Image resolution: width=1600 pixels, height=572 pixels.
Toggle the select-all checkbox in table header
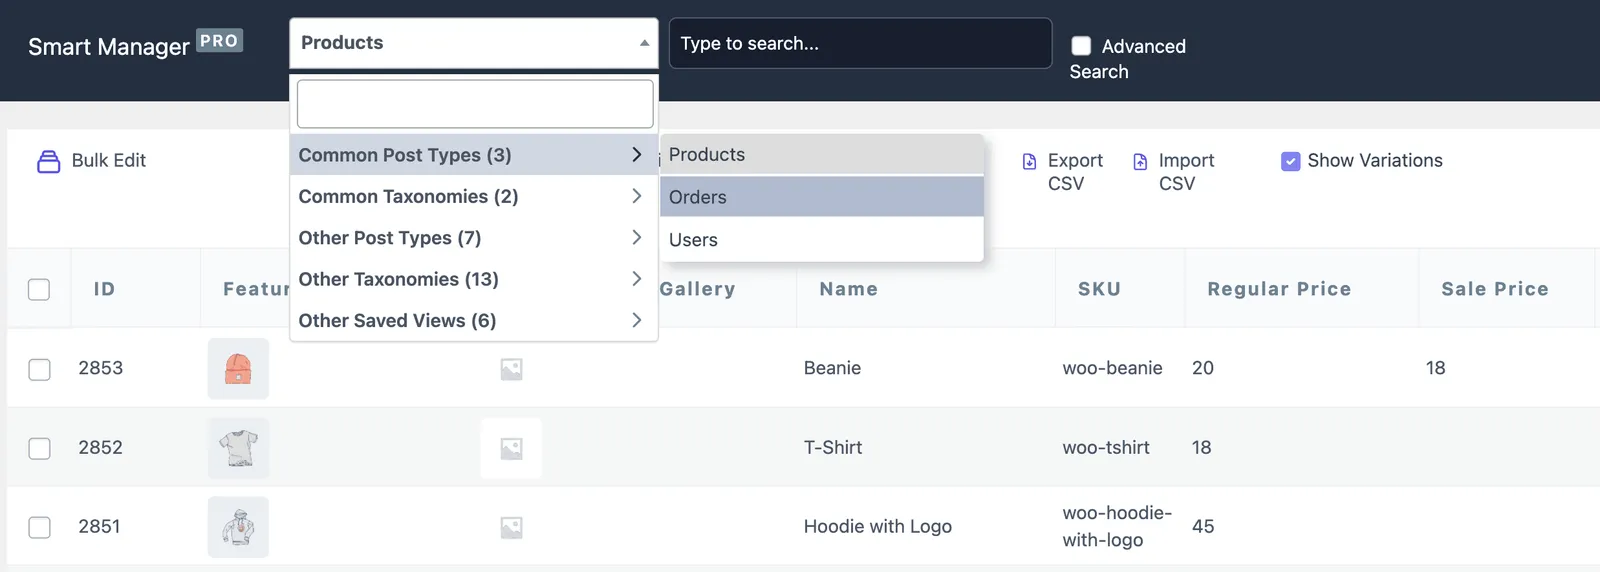pyautogui.click(x=39, y=290)
